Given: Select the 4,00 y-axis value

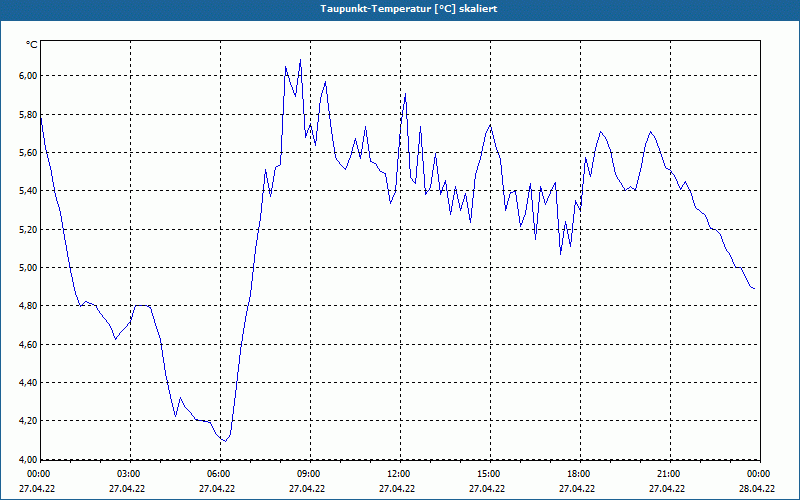Looking at the screenshot, I should 29,459.
